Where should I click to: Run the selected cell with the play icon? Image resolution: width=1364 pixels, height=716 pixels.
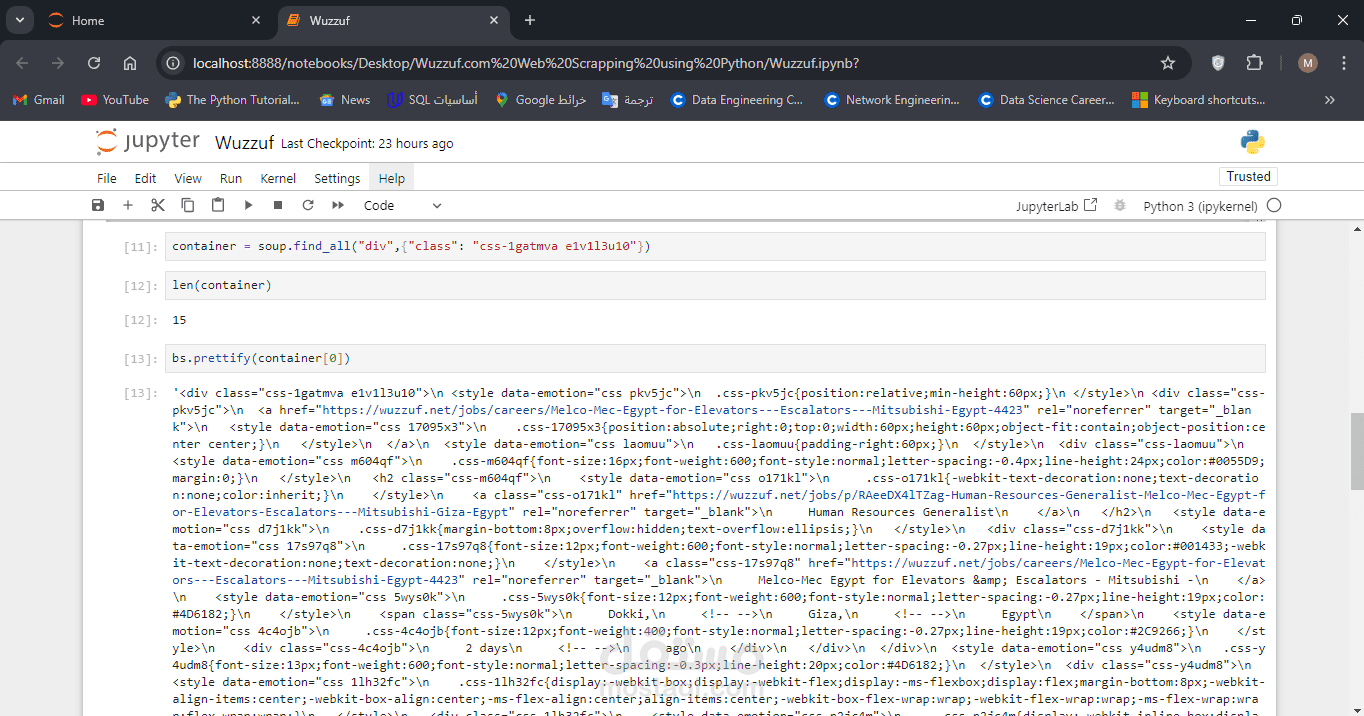(x=248, y=205)
